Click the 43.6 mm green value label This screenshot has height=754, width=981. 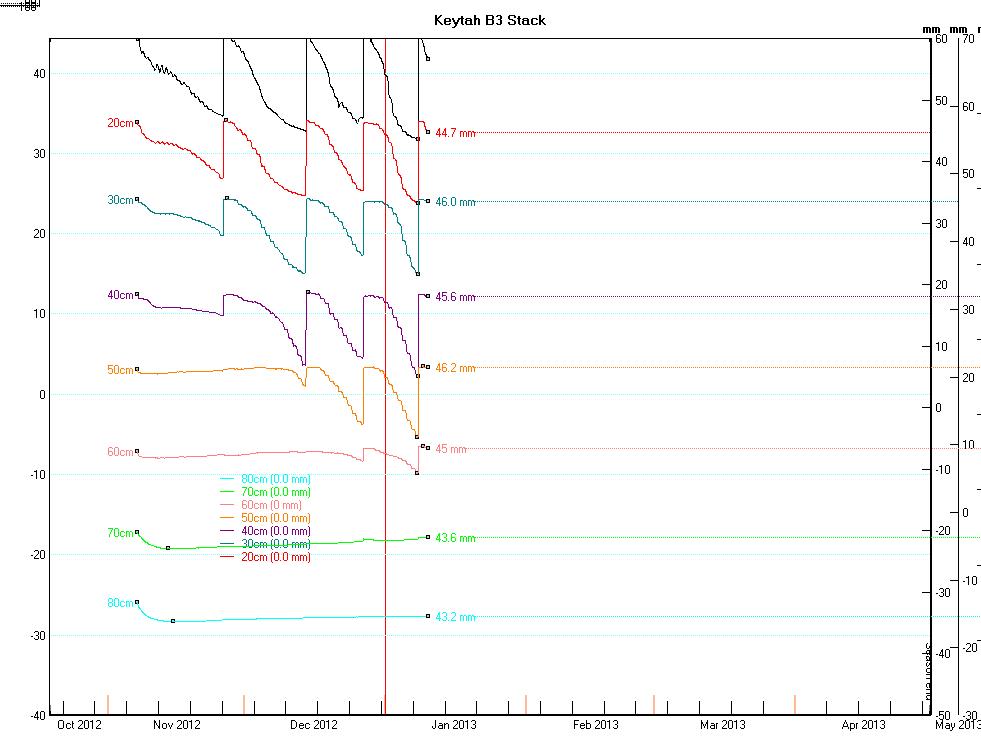click(x=456, y=538)
